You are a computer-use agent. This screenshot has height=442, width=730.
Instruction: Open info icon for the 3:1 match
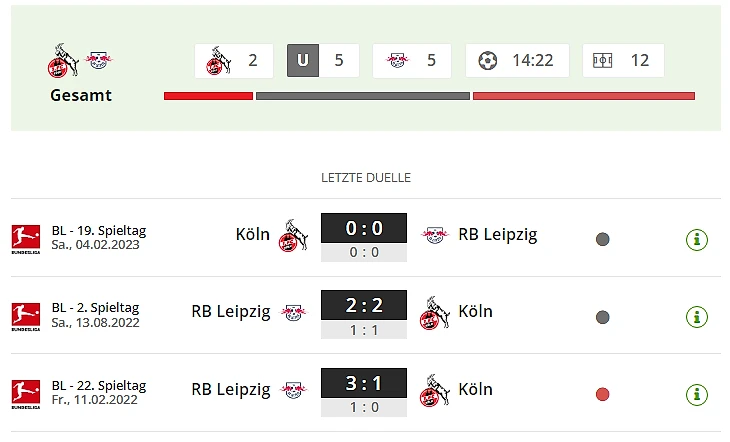click(697, 394)
